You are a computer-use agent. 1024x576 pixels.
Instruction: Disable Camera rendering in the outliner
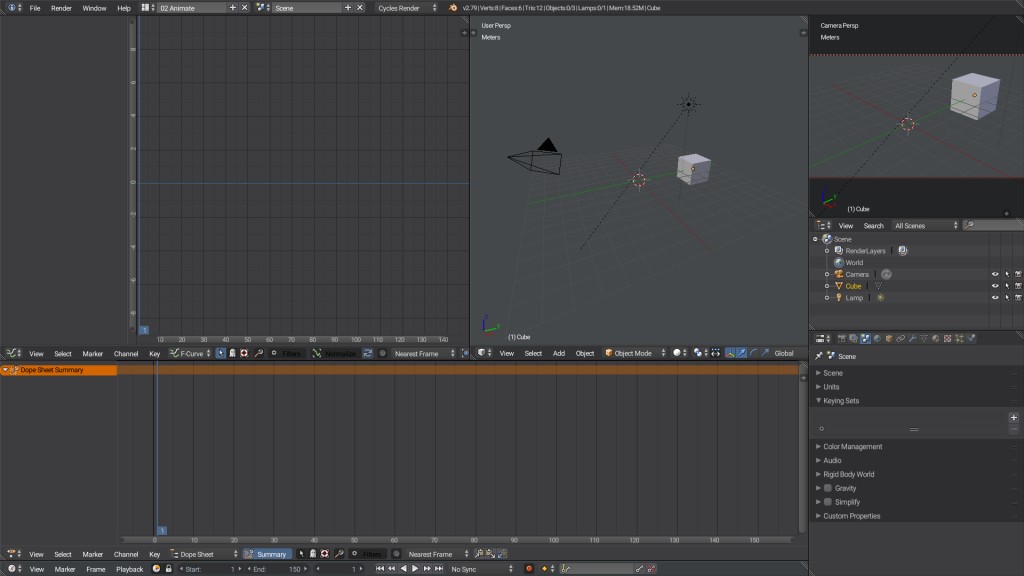click(x=1017, y=274)
